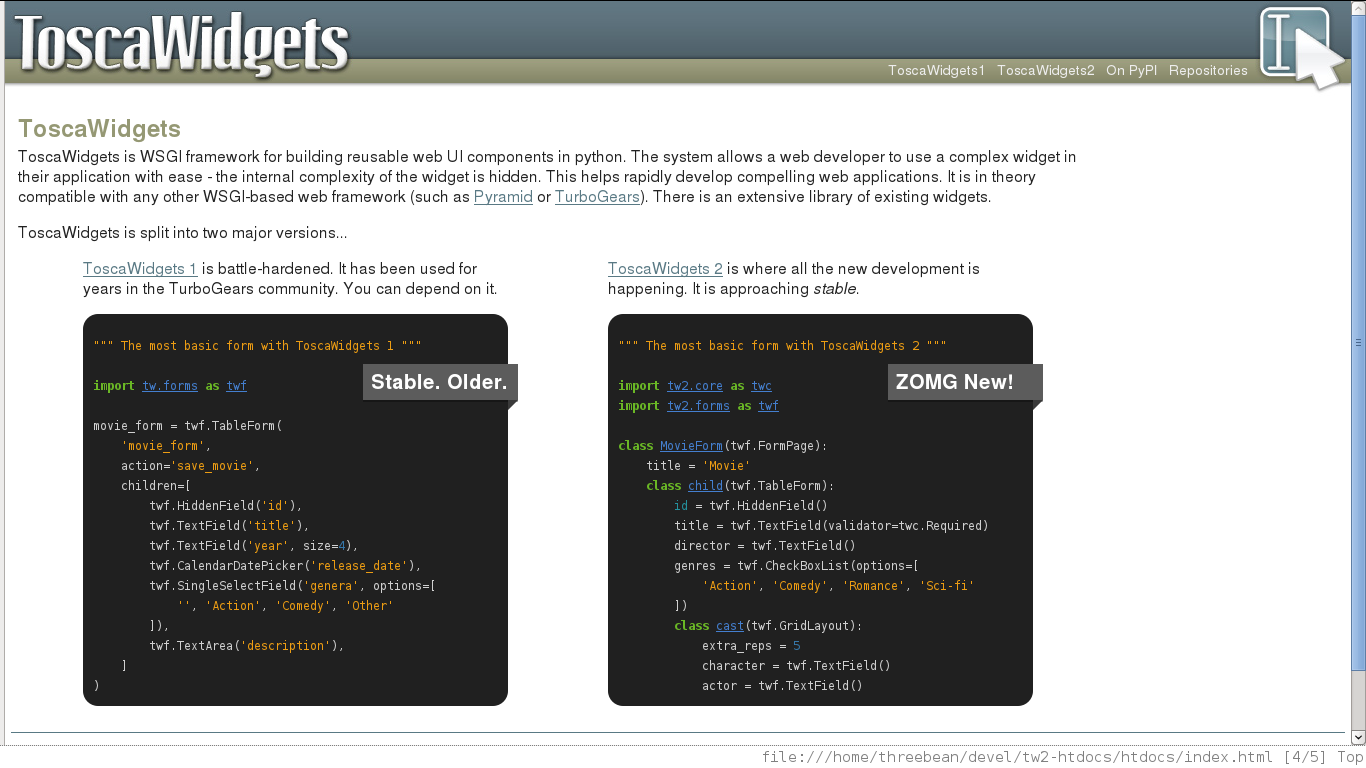
Task: Click 'The most basic form with ToscaWidgets 1' comment
Action: [257, 346]
